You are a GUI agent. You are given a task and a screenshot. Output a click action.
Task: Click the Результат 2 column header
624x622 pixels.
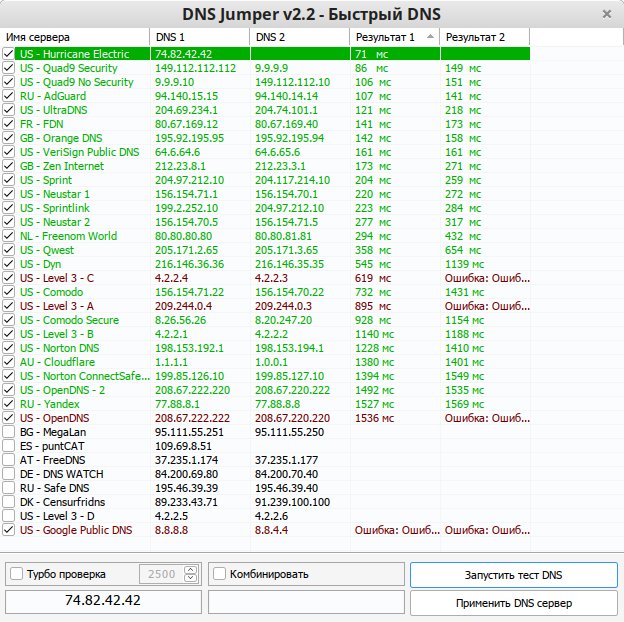484,37
